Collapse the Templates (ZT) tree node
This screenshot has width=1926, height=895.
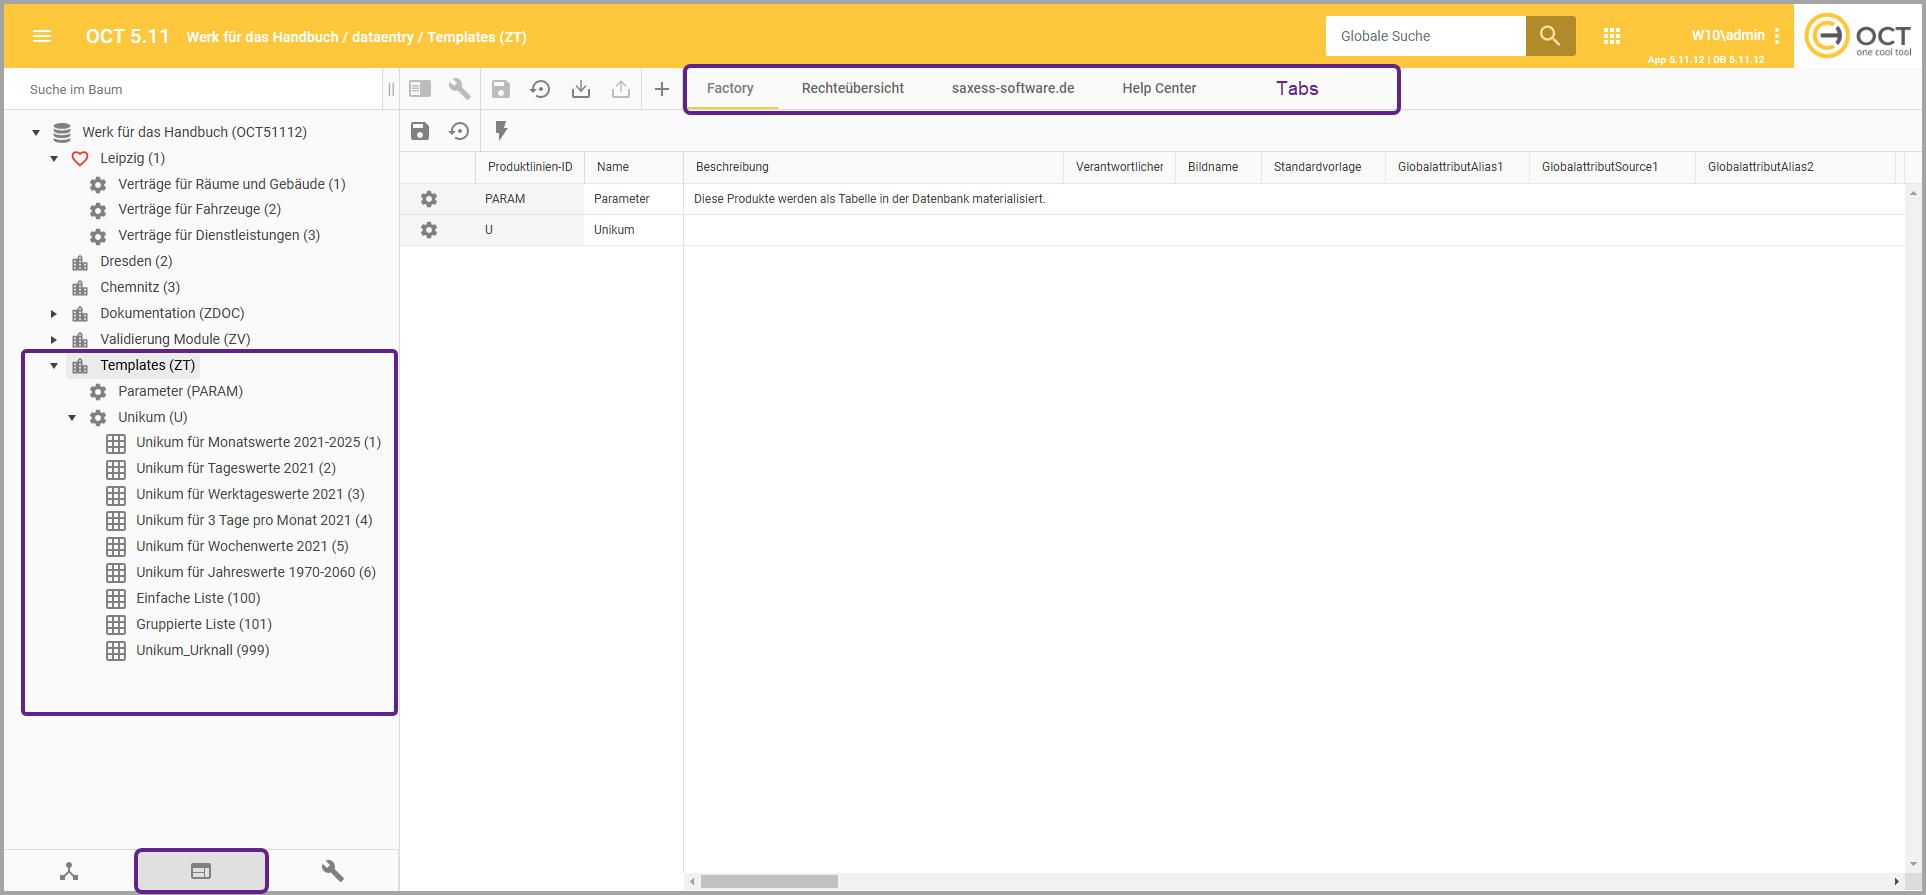click(x=54, y=366)
